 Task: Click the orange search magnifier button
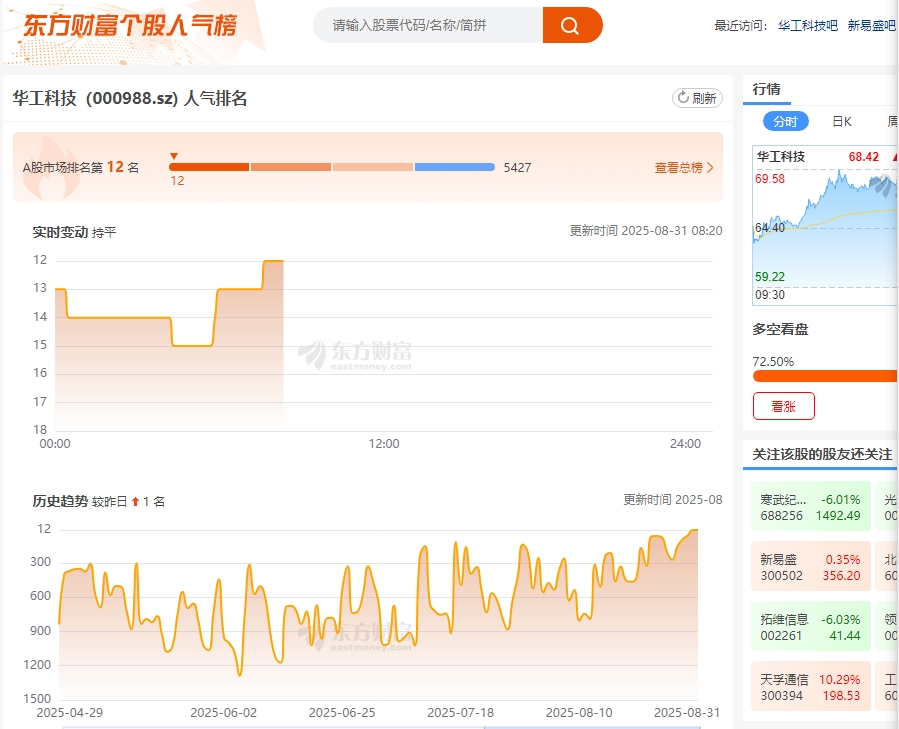point(572,25)
